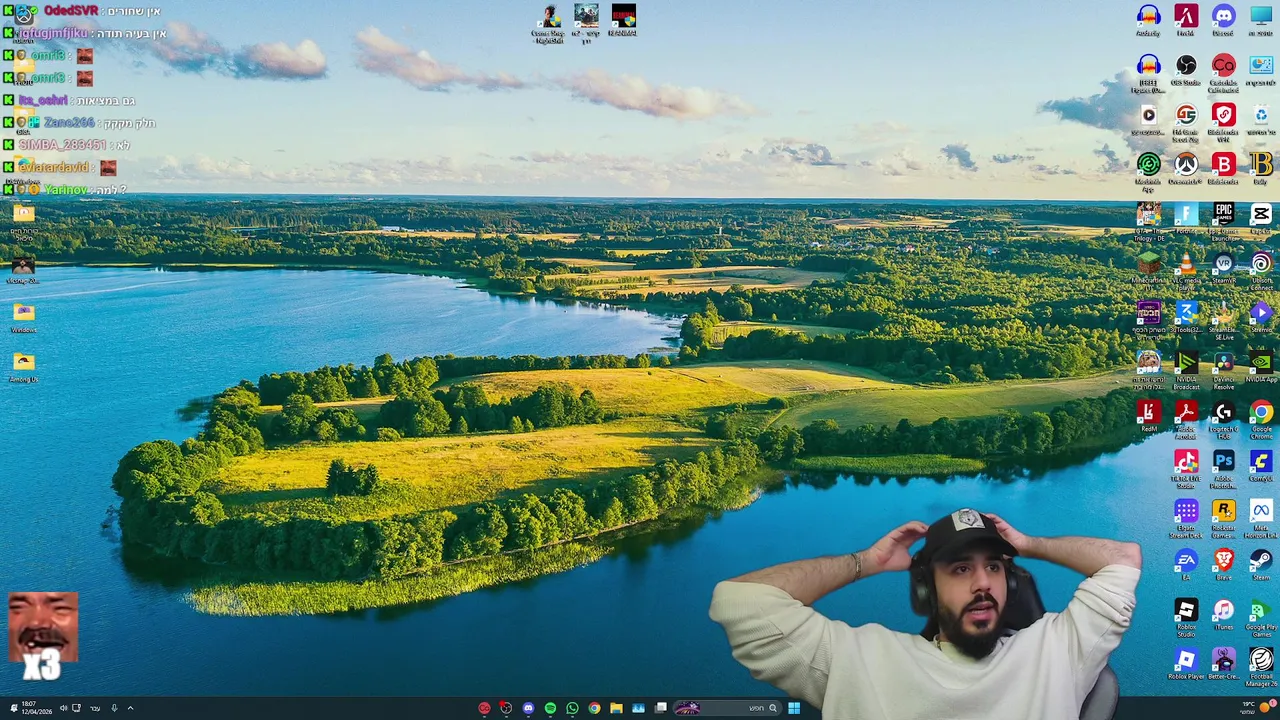1280x720 pixels.
Task: Open the Stremio desktop shortcut
Action: click(1261, 314)
